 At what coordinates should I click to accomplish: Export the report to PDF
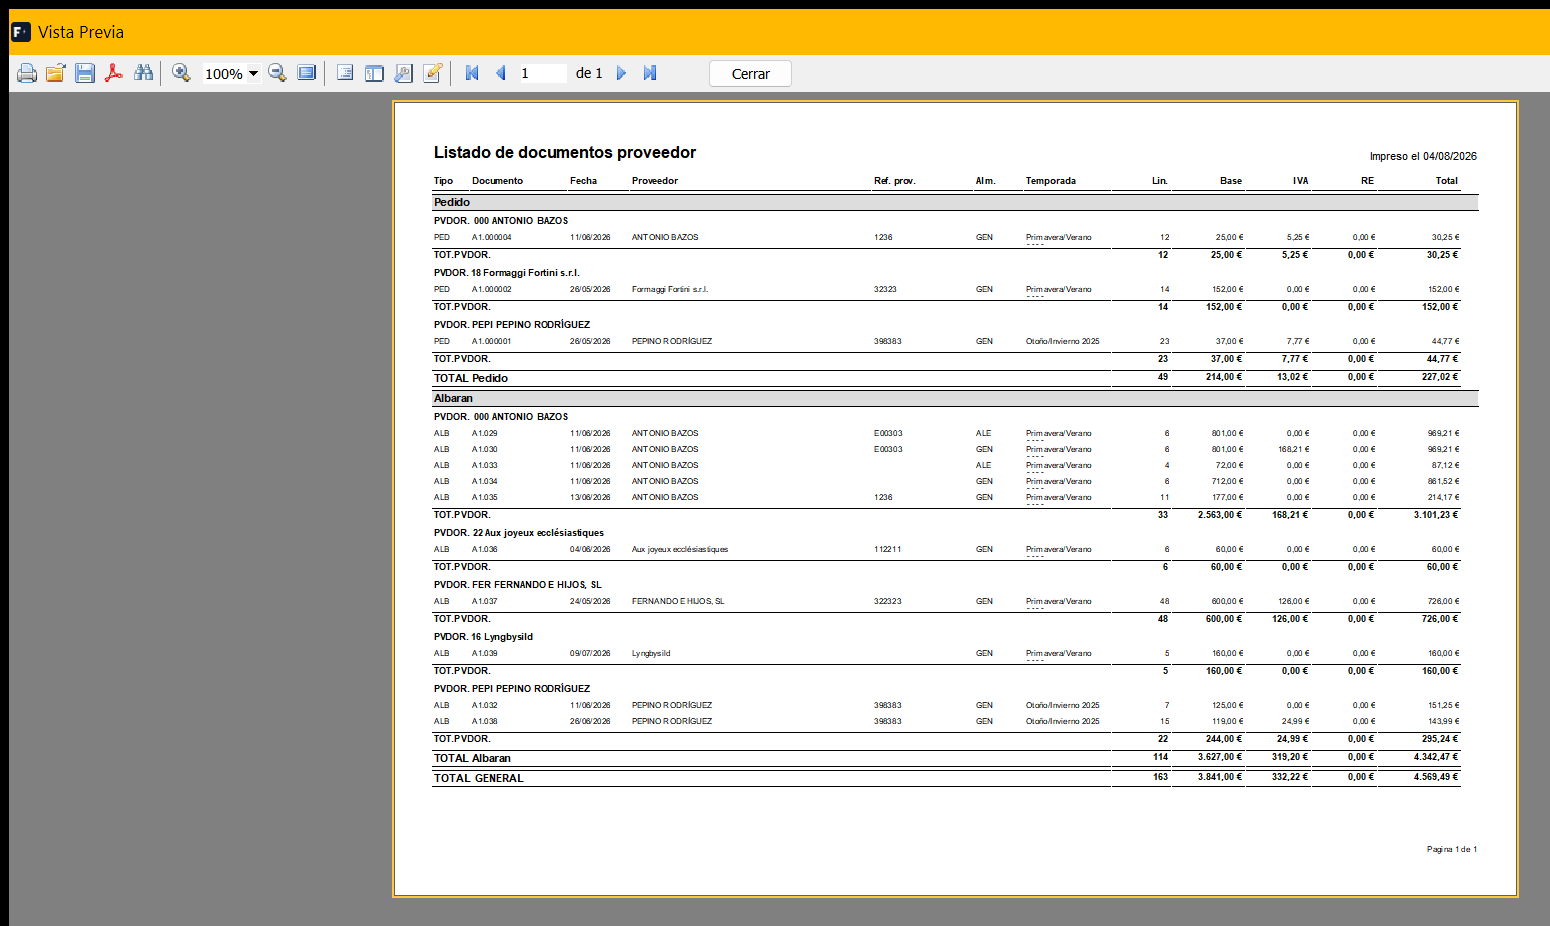(x=114, y=73)
